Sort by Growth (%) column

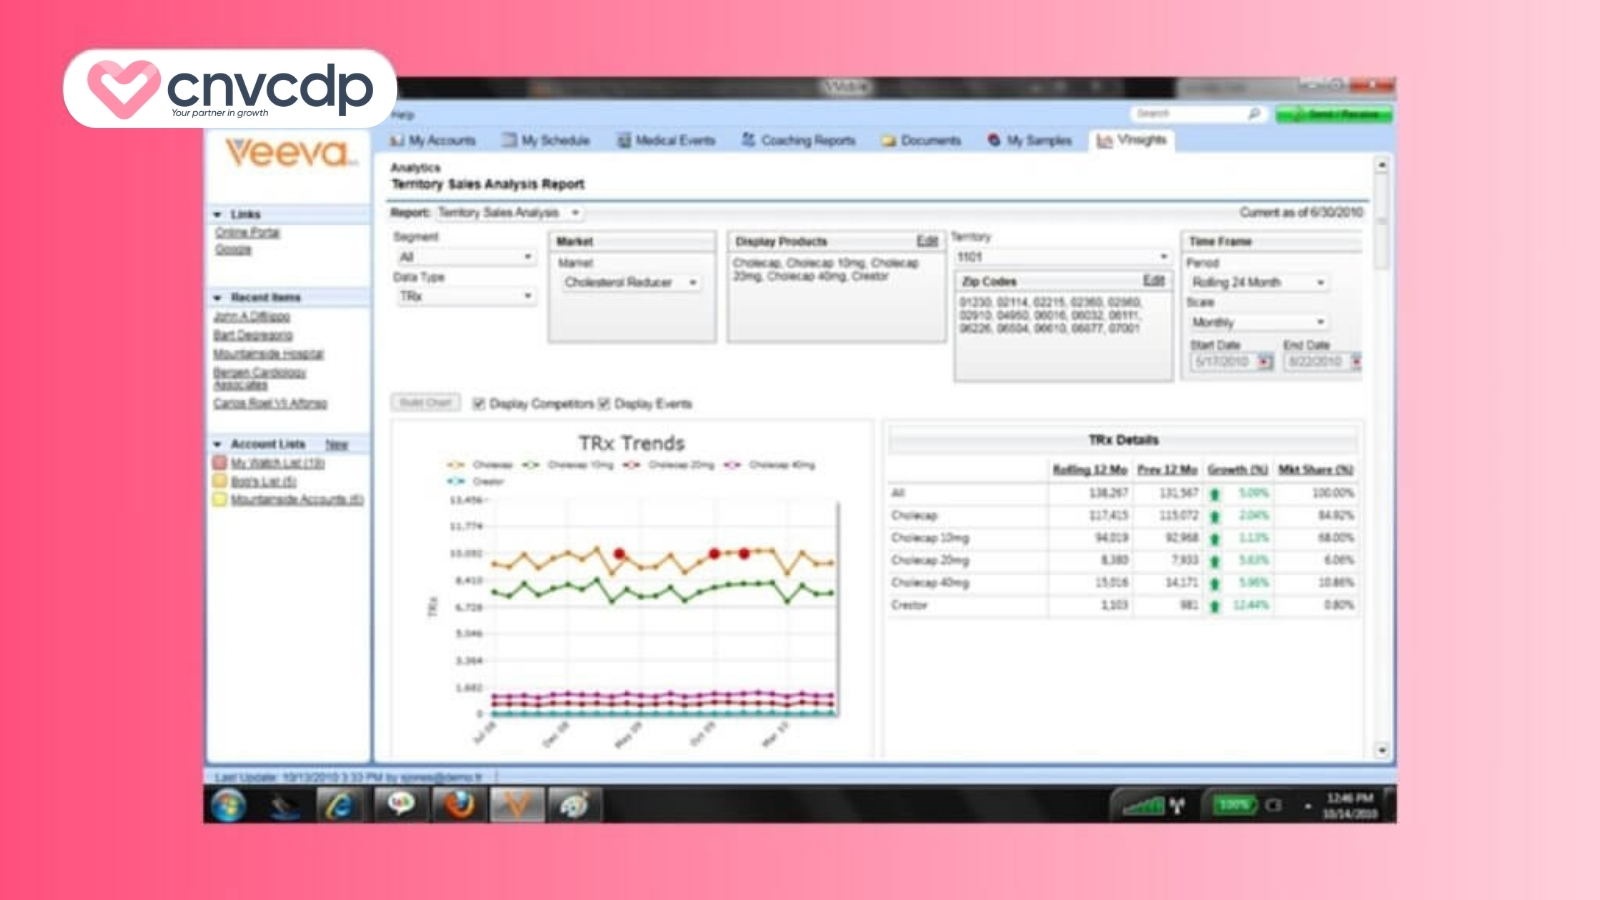coord(1238,470)
